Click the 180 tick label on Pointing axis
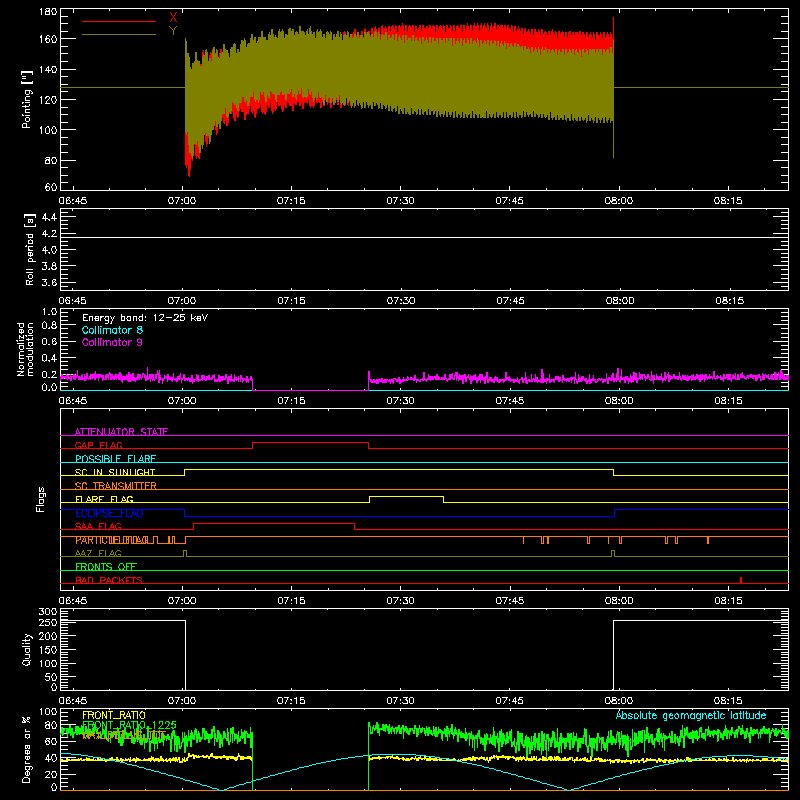Viewport: 800px width, 800px height. (x=48, y=12)
